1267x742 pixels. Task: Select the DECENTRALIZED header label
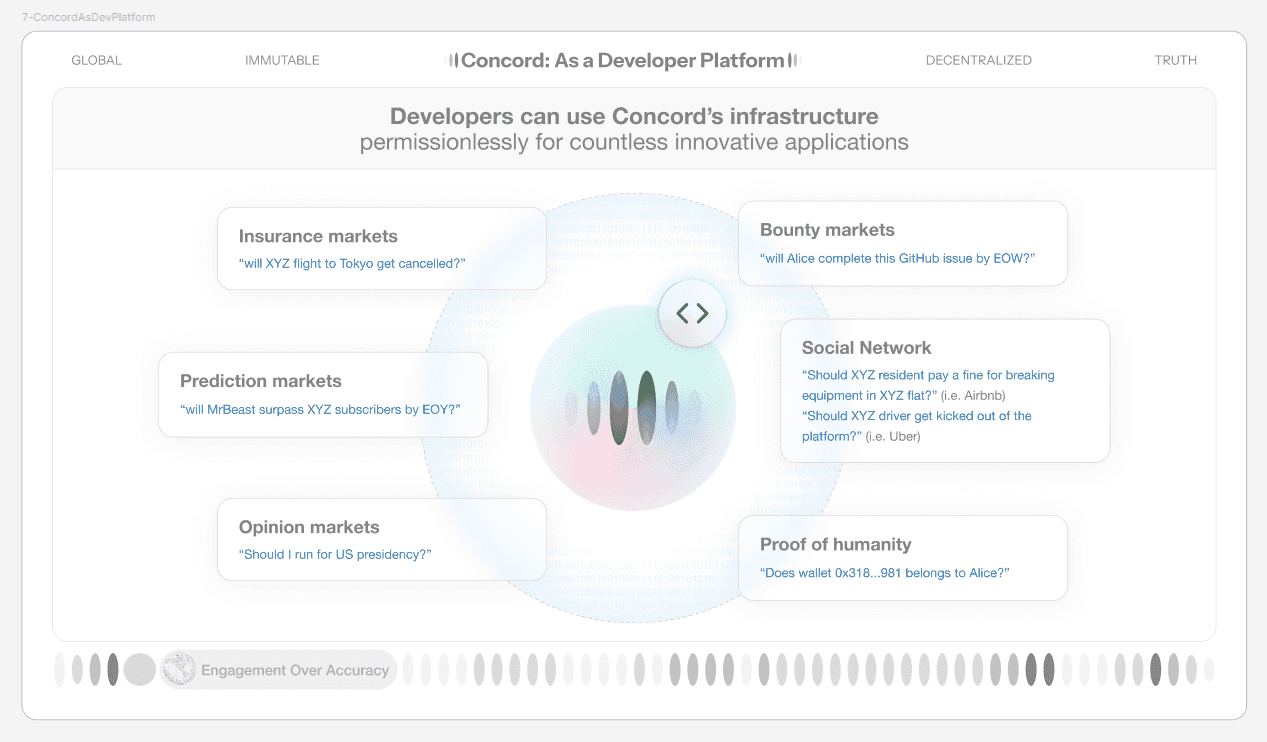tap(979, 60)
